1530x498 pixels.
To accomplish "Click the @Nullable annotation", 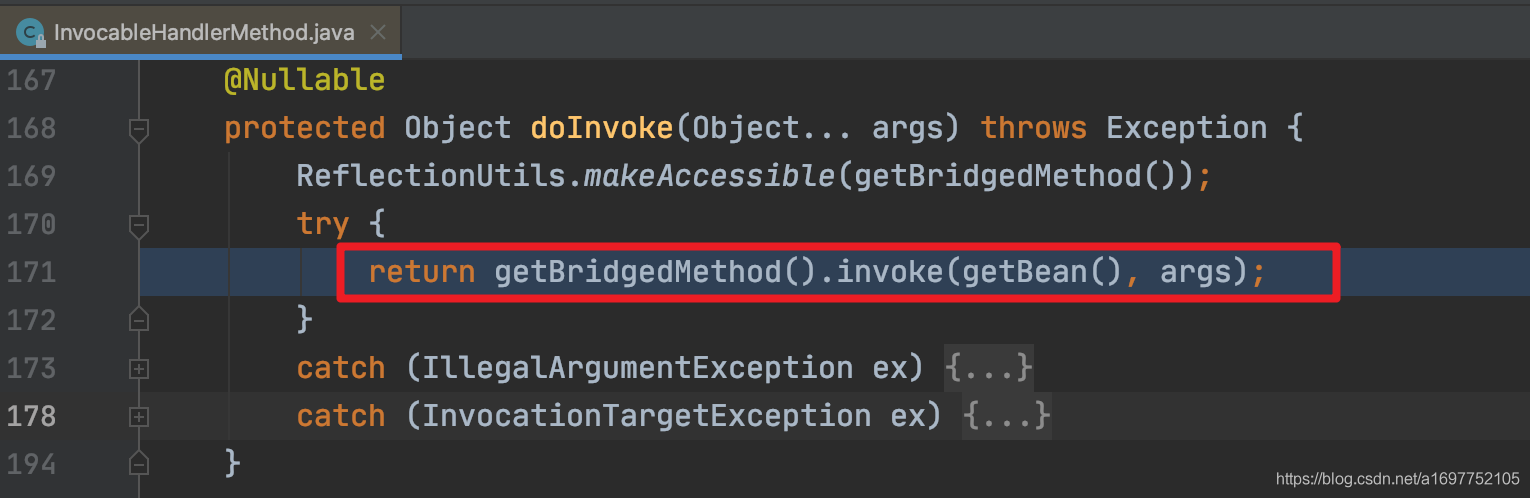I will click(305, 80).
